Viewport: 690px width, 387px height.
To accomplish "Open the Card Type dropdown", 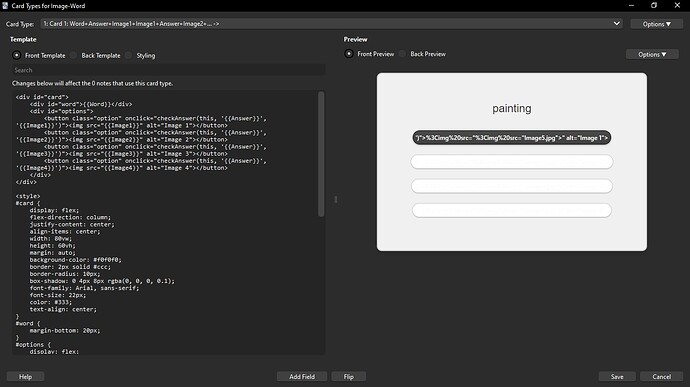I will click(x=331, y=24).
